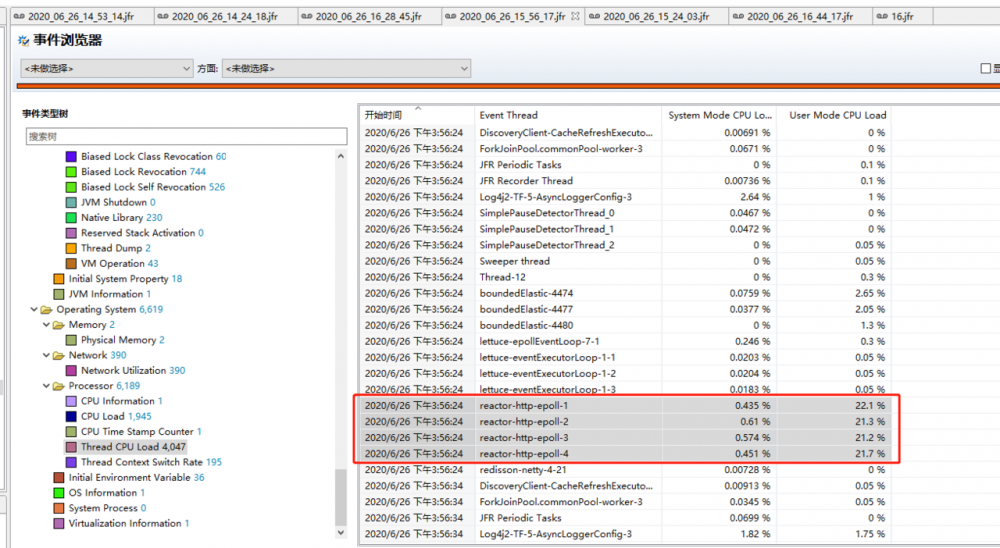Collapse the Processor tree node
Screen dimensions: 1000x548
click(46, 386)
